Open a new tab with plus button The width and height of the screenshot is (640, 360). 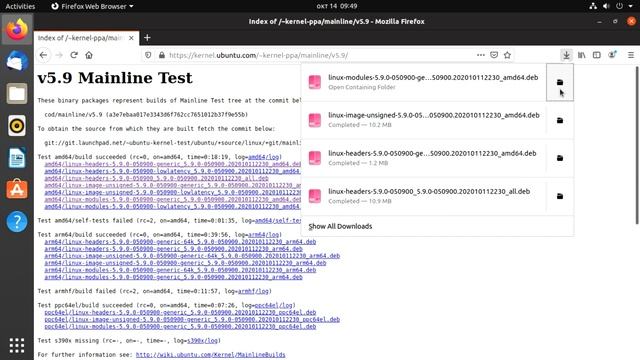click(147, 38)
